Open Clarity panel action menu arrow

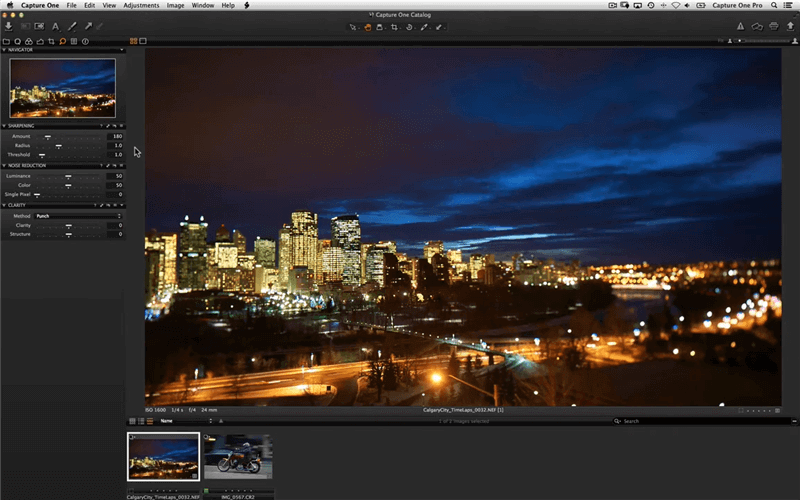[121, 205]
